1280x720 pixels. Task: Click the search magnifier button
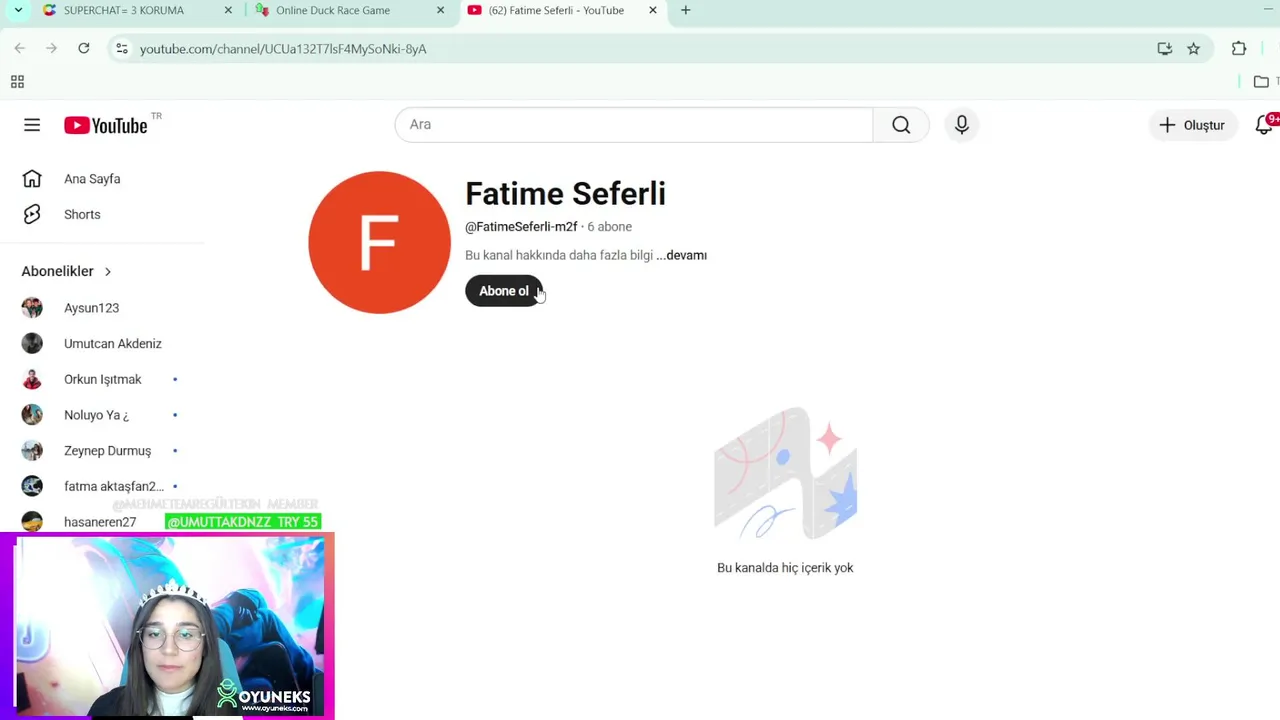click(x=901, y=125)
